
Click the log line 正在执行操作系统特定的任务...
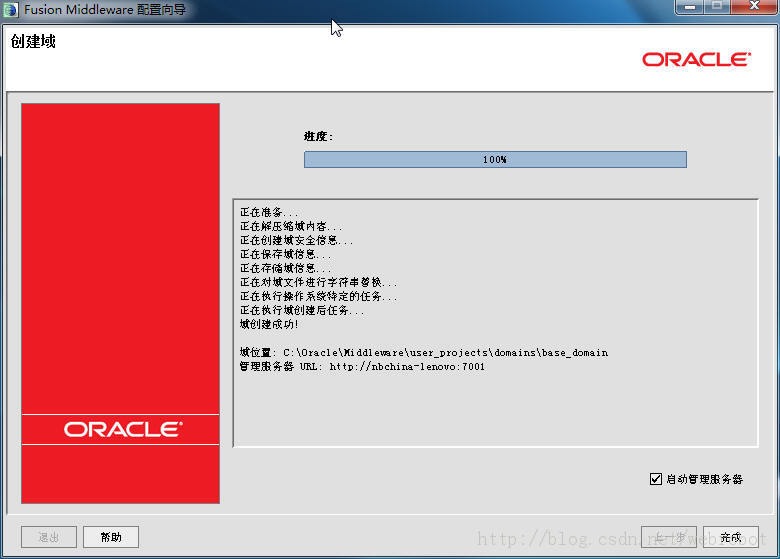coord(318,296)
